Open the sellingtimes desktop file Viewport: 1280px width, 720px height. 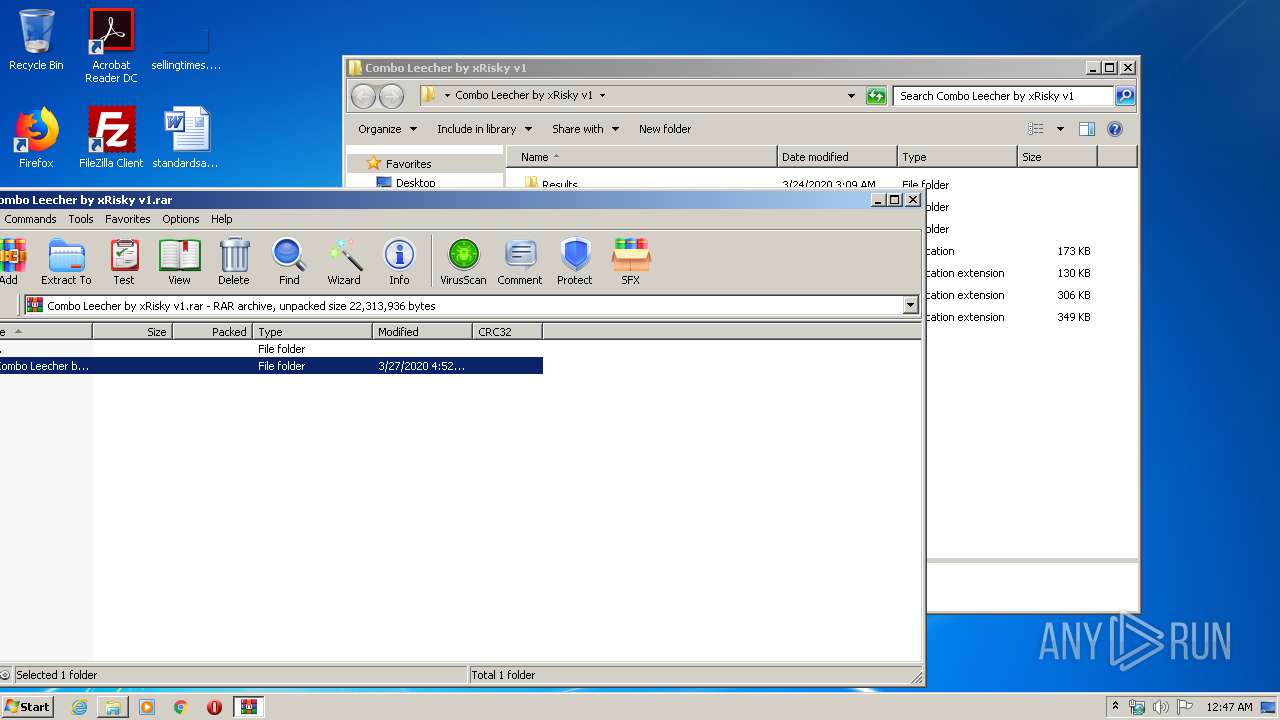tap(186, 48)
